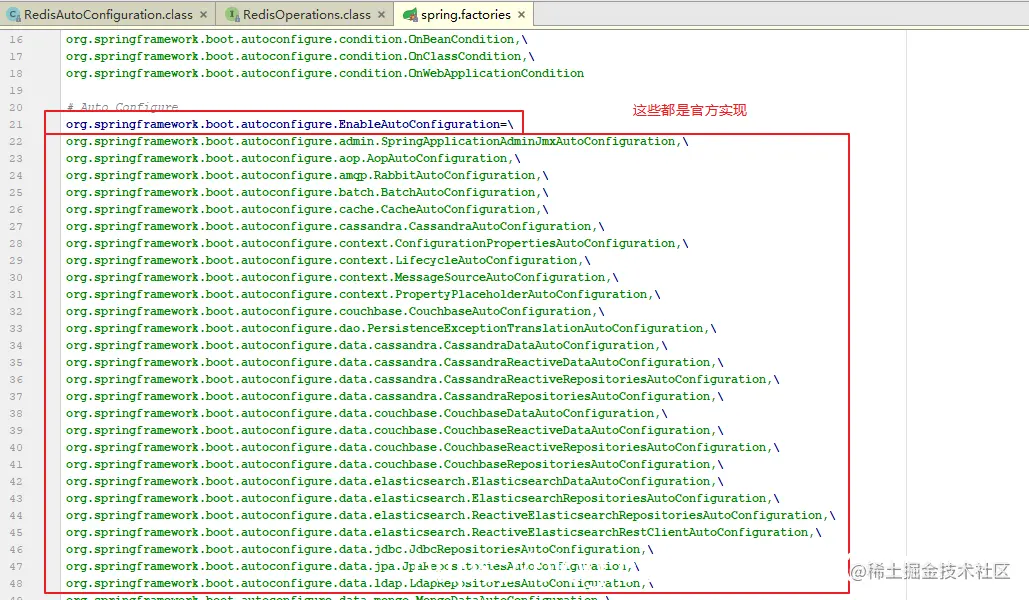Click the AopAutoConfiguration line

(x=293, y=159)
